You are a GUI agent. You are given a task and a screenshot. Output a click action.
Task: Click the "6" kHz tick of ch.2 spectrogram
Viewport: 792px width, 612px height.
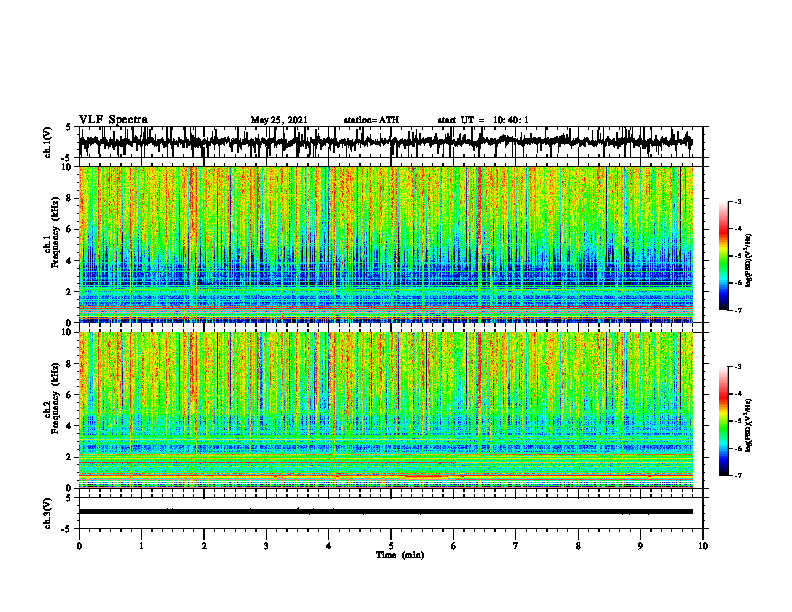pos(70,395)
